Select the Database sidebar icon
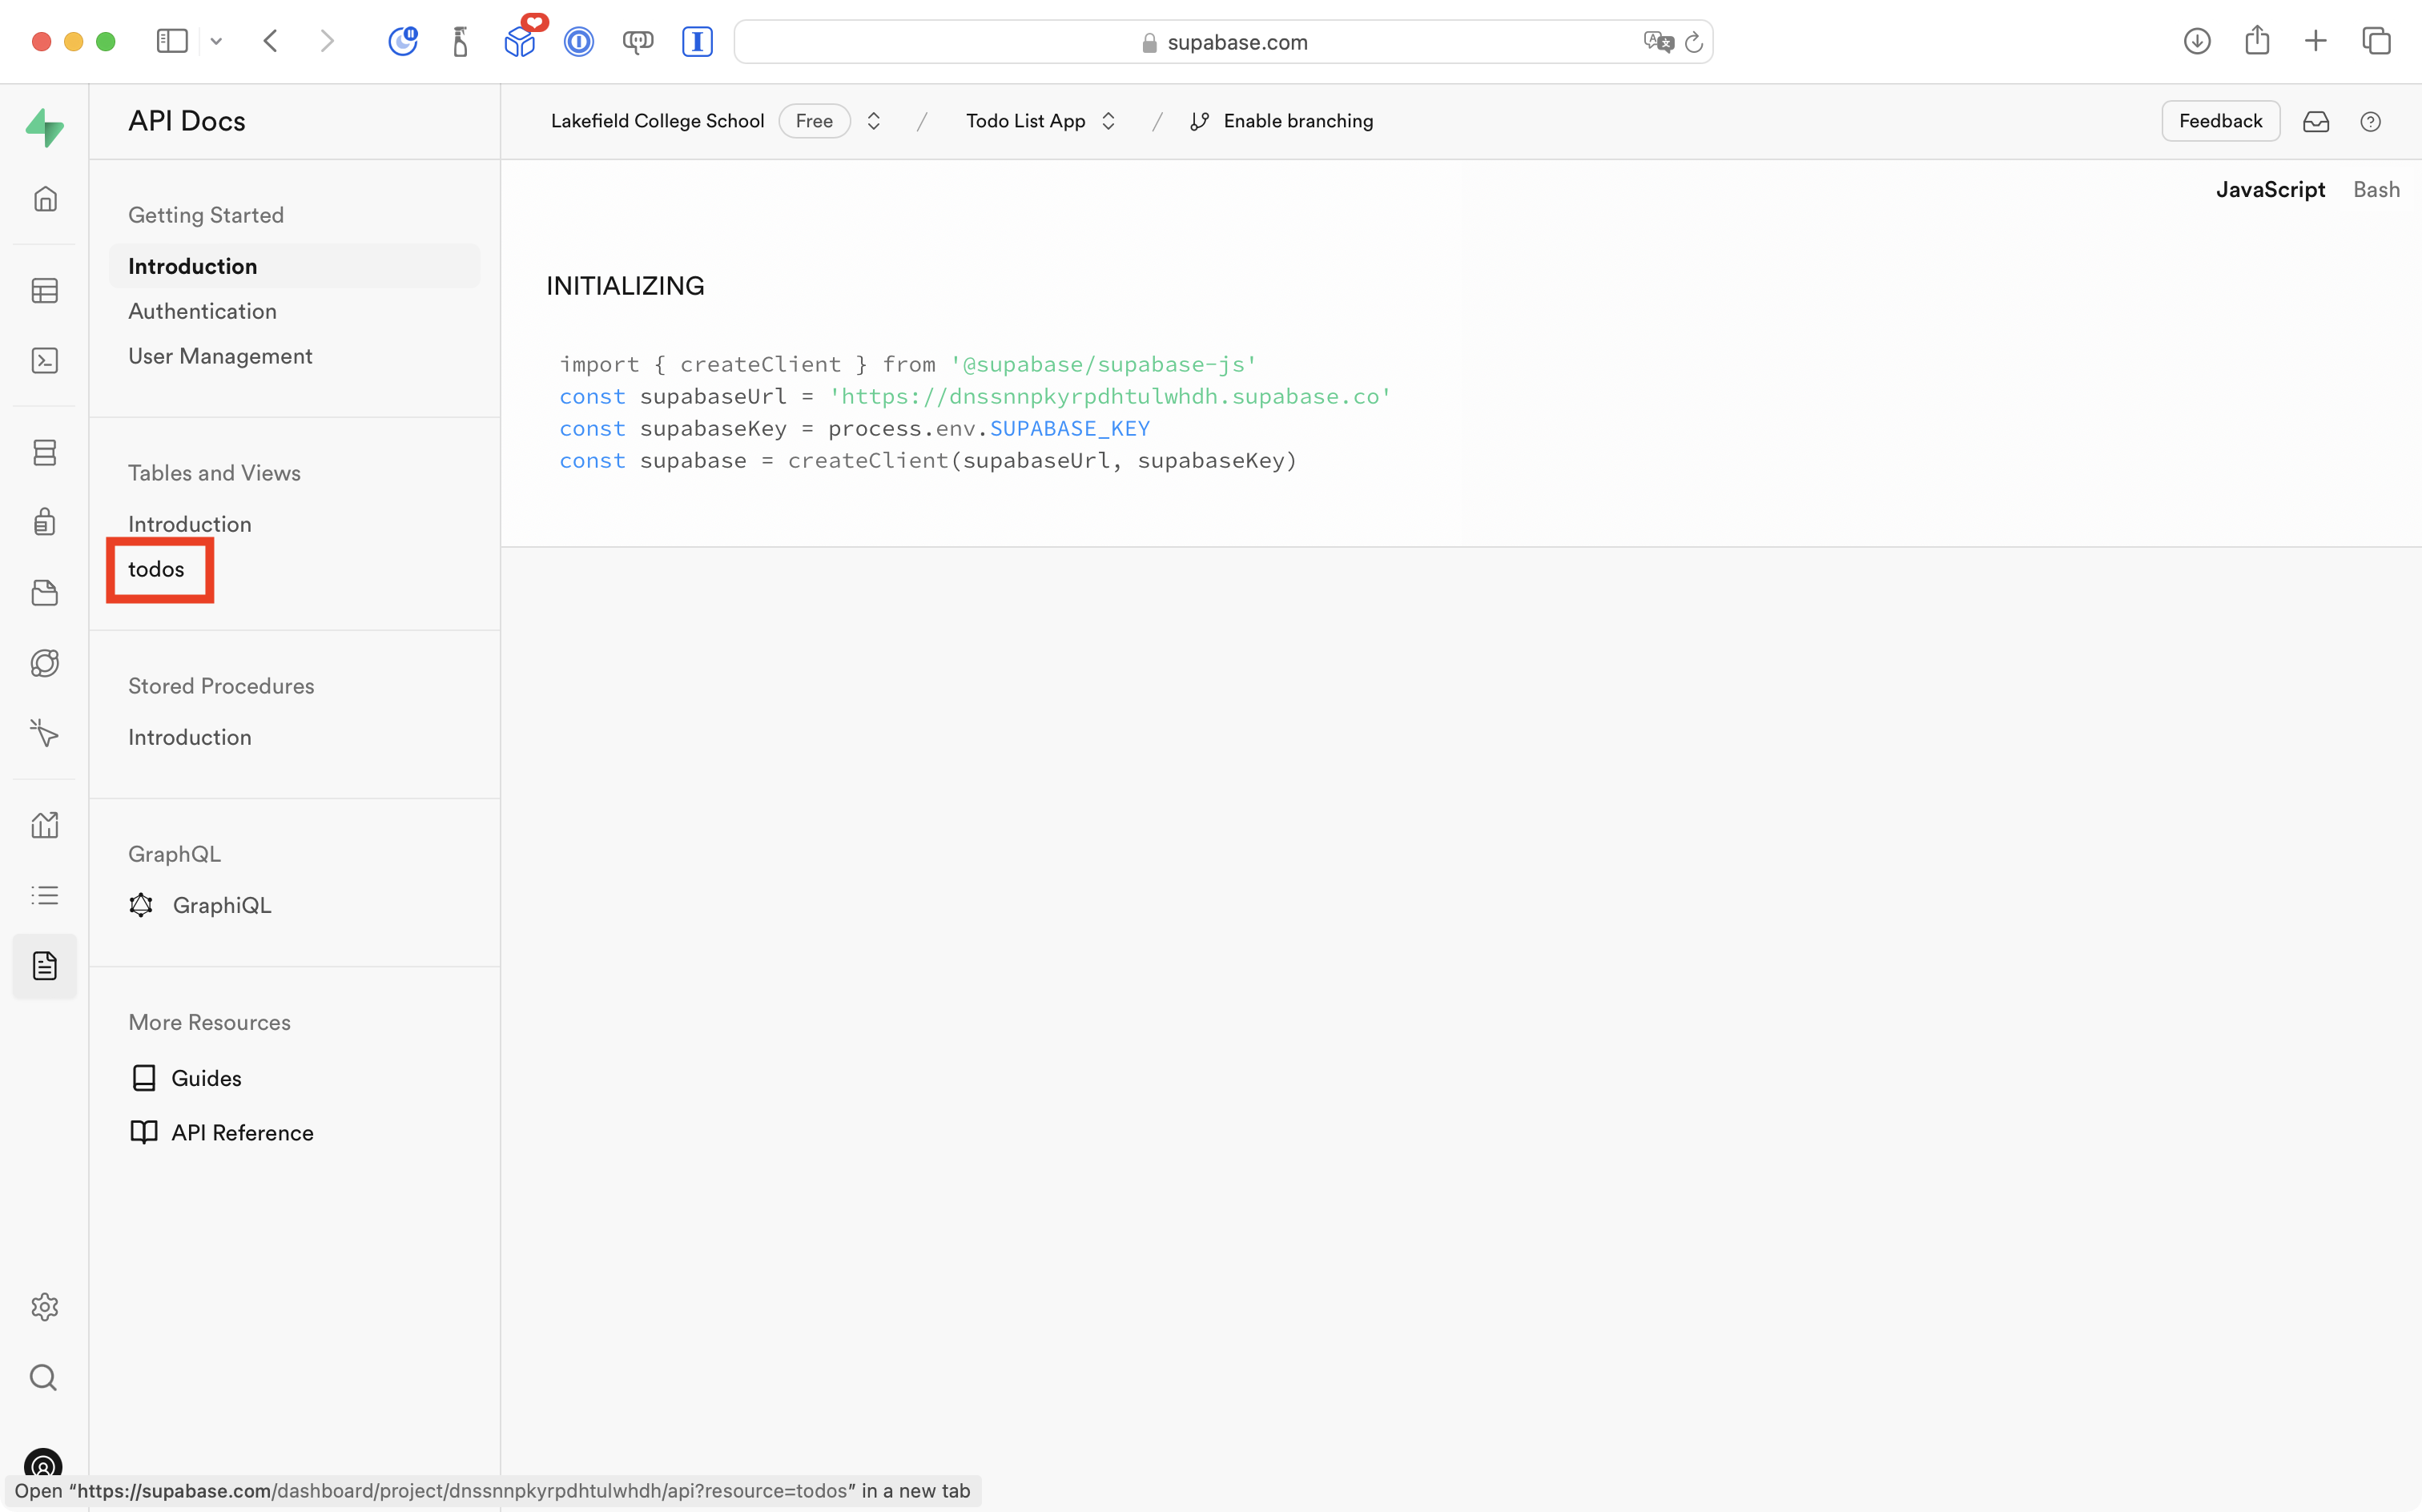 pyautogui.click(x=45, y=452)
